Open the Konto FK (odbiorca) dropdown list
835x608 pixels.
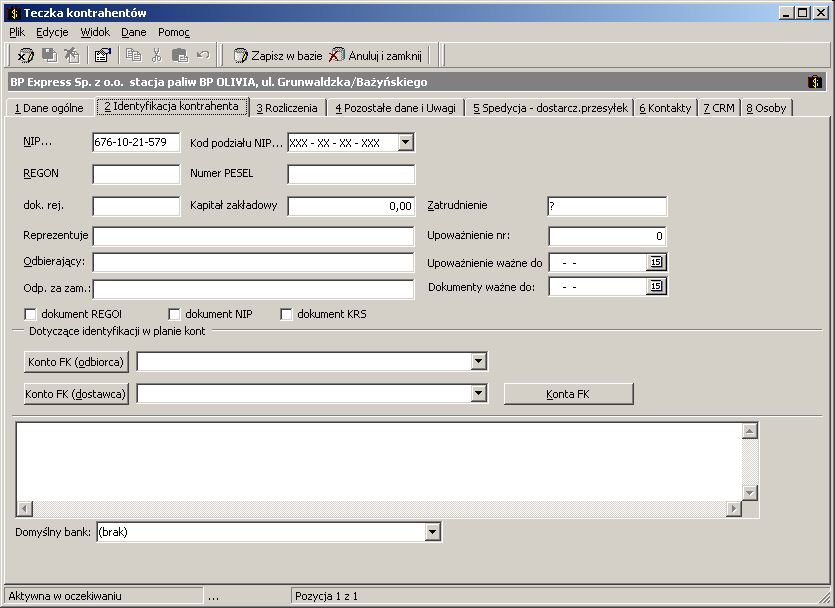(x=478, y=361)
